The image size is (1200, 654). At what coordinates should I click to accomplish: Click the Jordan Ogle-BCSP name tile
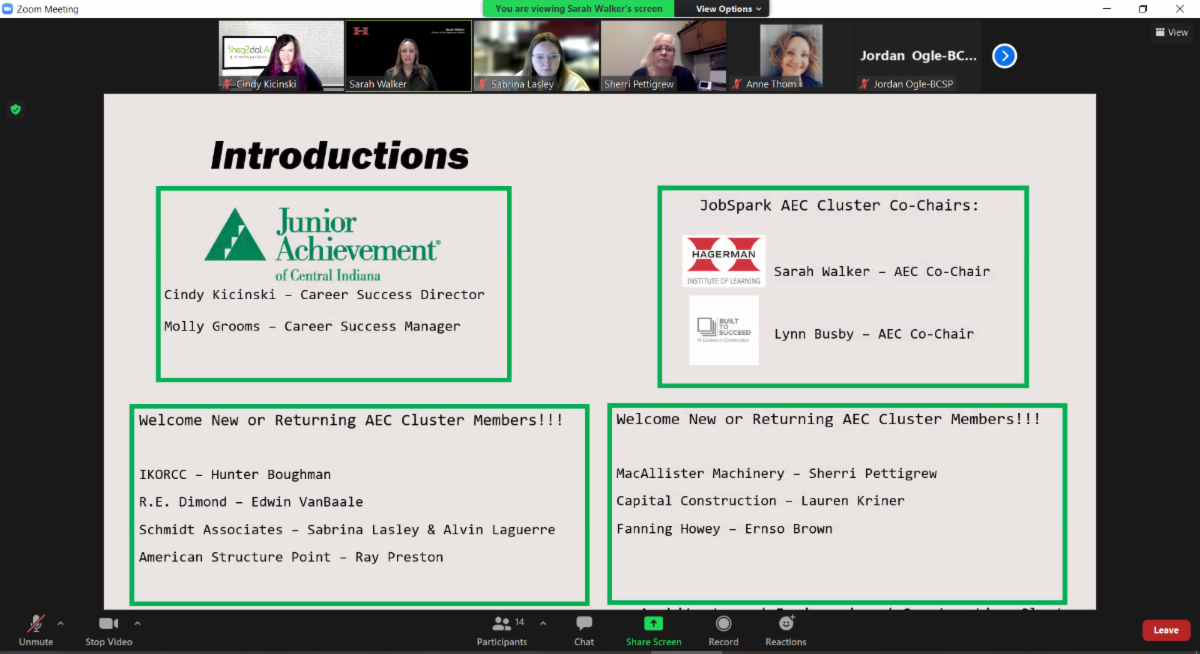pos(917,57)
